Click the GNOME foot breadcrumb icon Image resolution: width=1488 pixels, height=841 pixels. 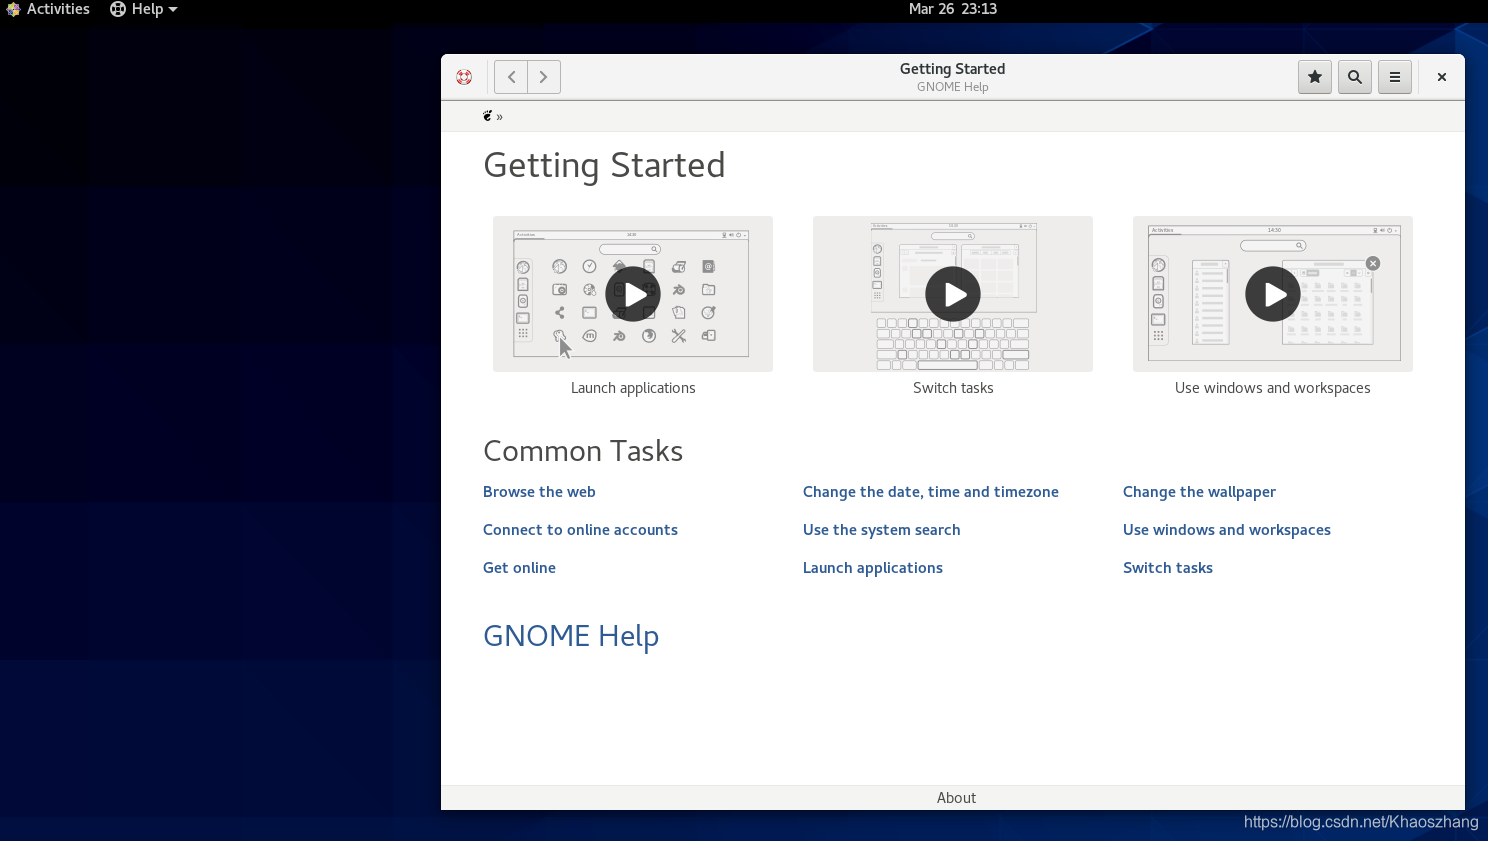pos(488,116)
